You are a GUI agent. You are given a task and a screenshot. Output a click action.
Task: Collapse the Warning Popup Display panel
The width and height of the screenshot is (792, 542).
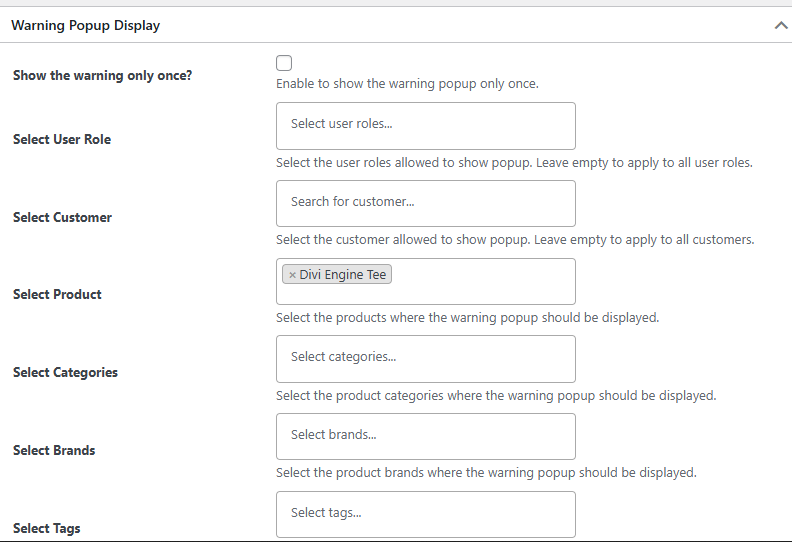(x=781, y=26)
